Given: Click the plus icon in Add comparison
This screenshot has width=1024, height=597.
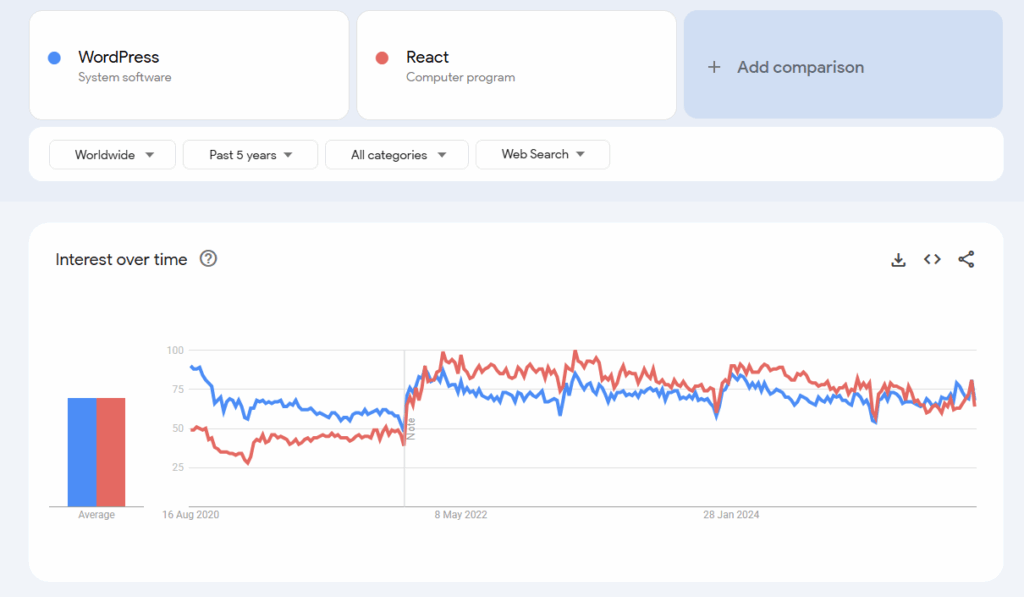Looking at the screenshot, I should [714, 67].
